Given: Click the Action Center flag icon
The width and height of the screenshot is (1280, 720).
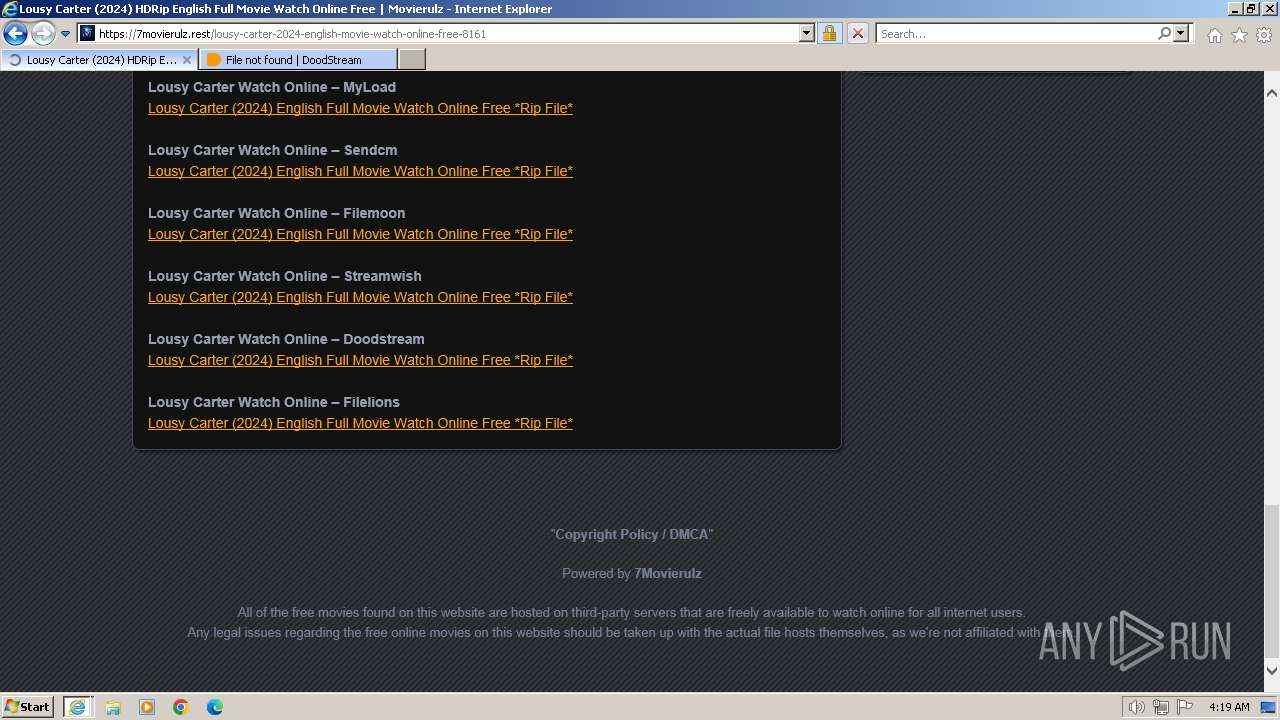Looking at the screenshot, I should pos(1185,707).
